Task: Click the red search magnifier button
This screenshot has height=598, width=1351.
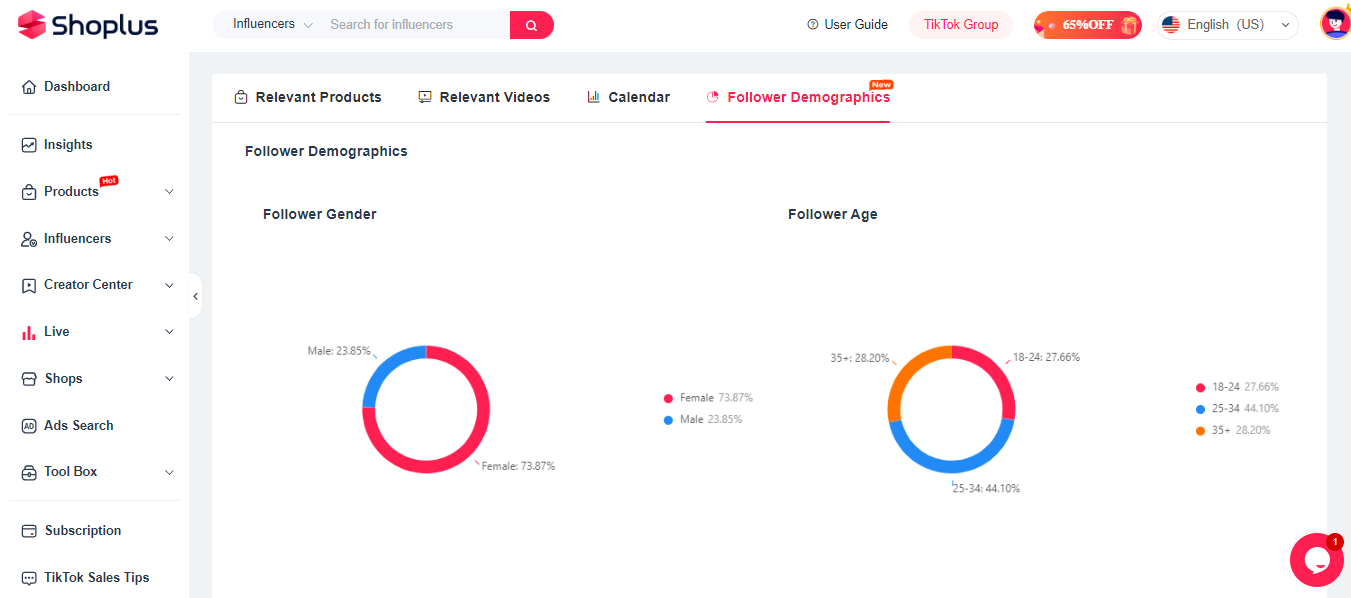Action: 532,25
